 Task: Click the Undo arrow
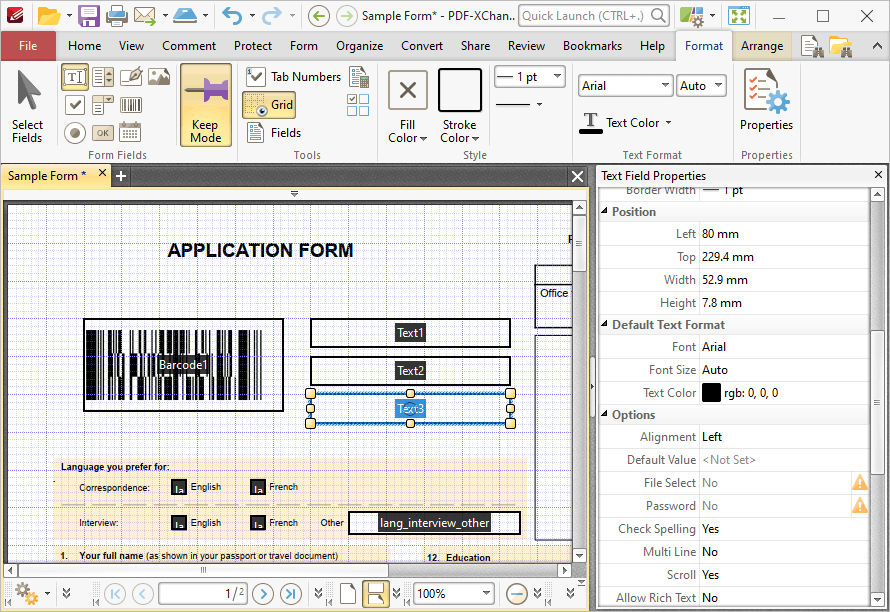(232, 16)
